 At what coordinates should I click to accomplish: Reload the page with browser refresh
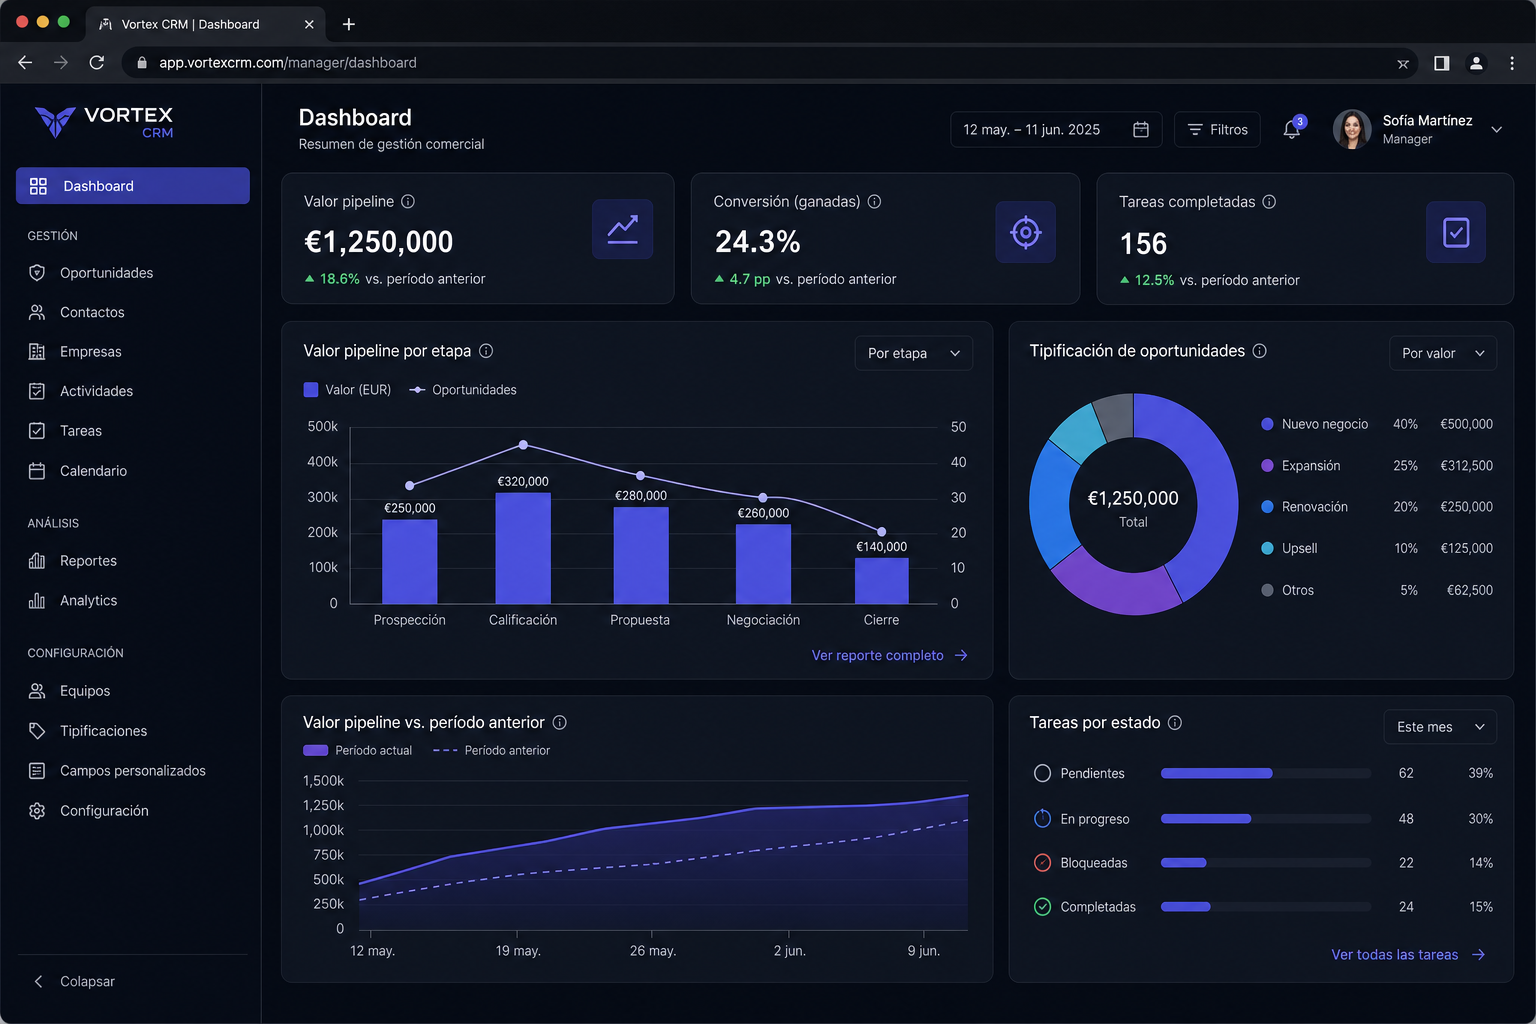pos(97,63)
